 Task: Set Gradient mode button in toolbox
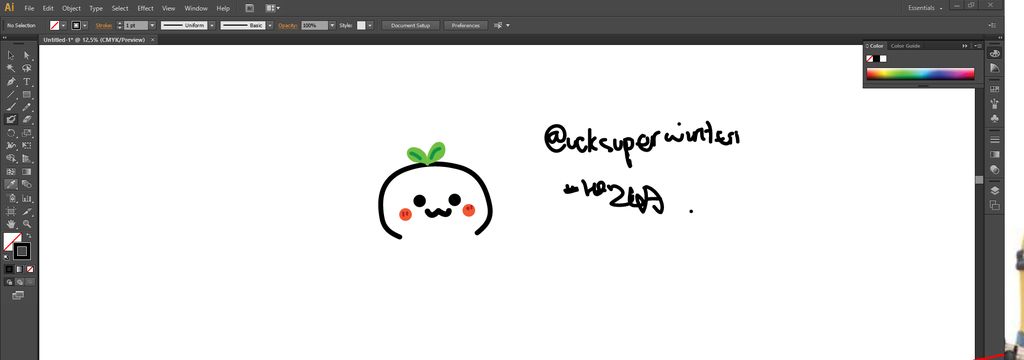click(x=20, y=269)
